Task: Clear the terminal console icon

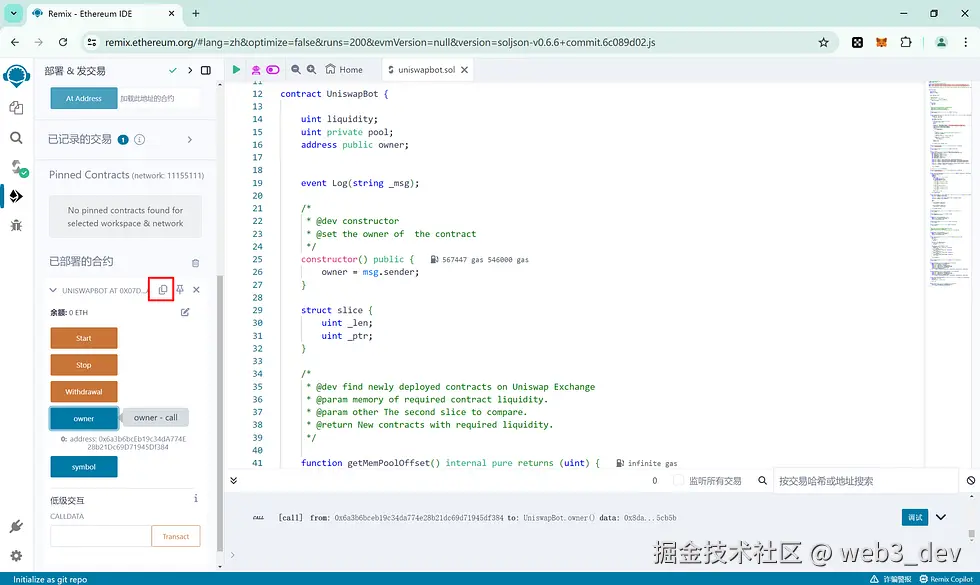Action: tap(971, 481)
